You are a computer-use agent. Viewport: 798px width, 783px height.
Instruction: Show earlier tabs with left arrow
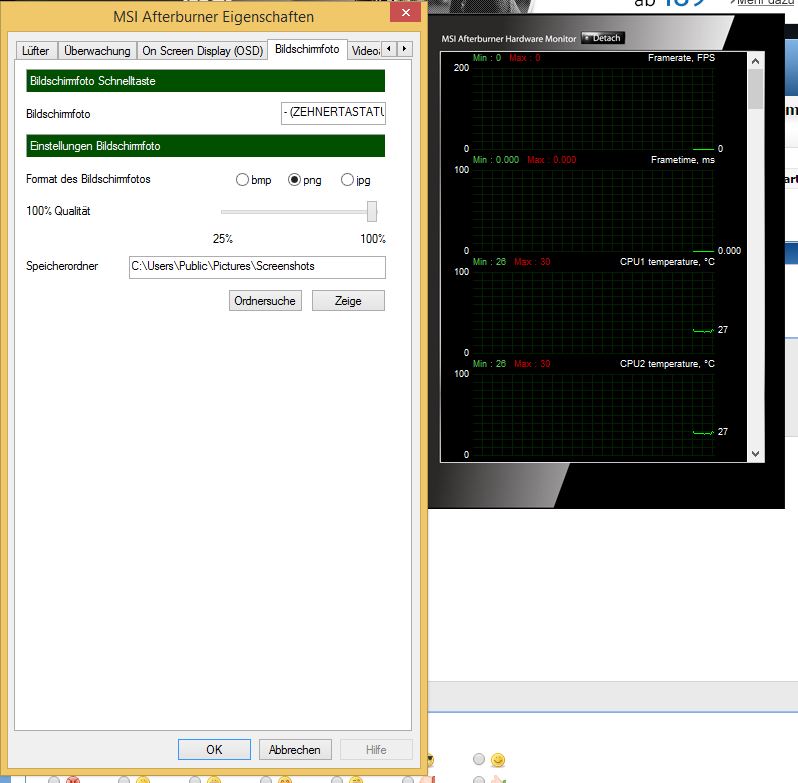tap(389, 49)
